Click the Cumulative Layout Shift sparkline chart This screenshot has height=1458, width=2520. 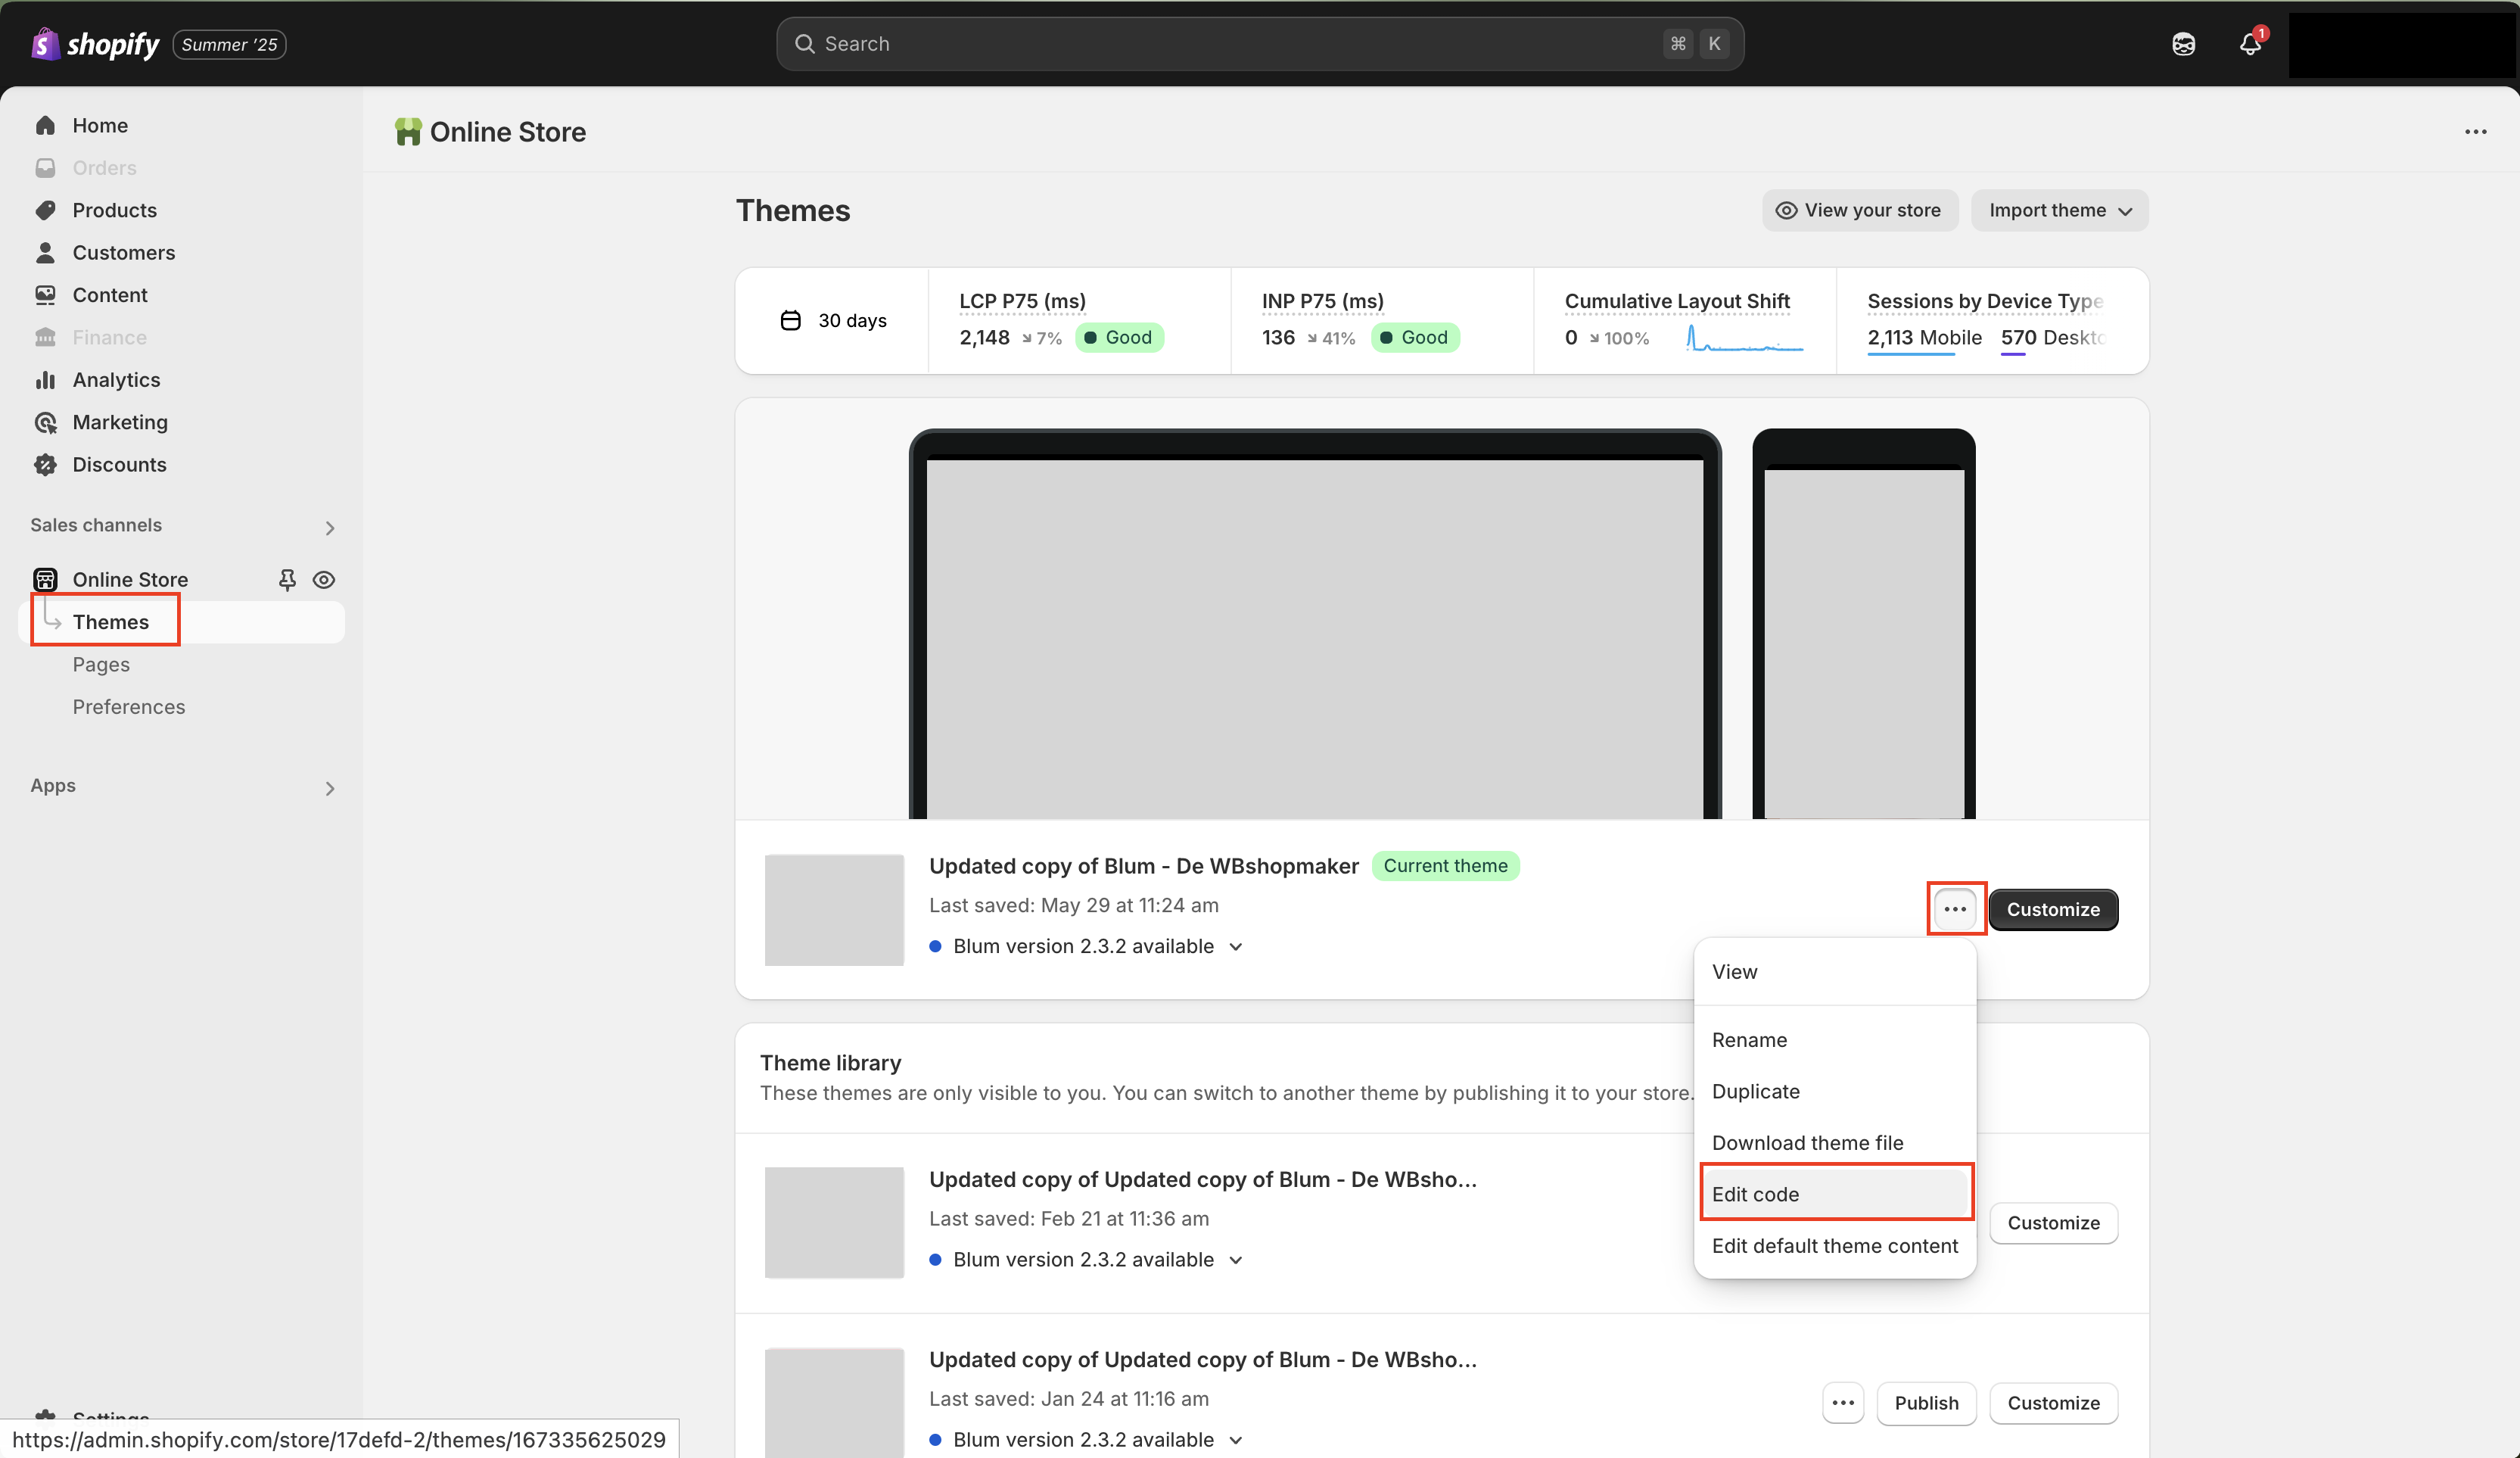1744,339
